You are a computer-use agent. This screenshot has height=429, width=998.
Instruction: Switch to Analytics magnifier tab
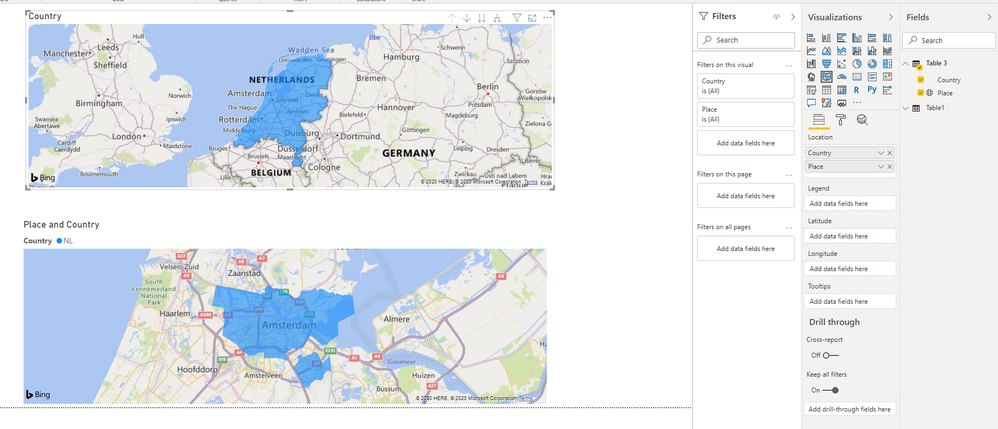coord(862,120)
